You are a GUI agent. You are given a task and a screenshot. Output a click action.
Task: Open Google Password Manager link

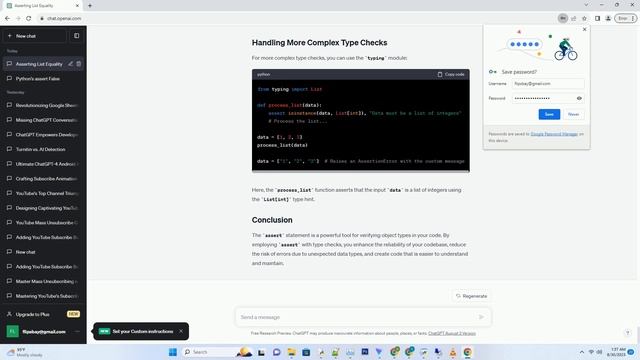point(554,134)
